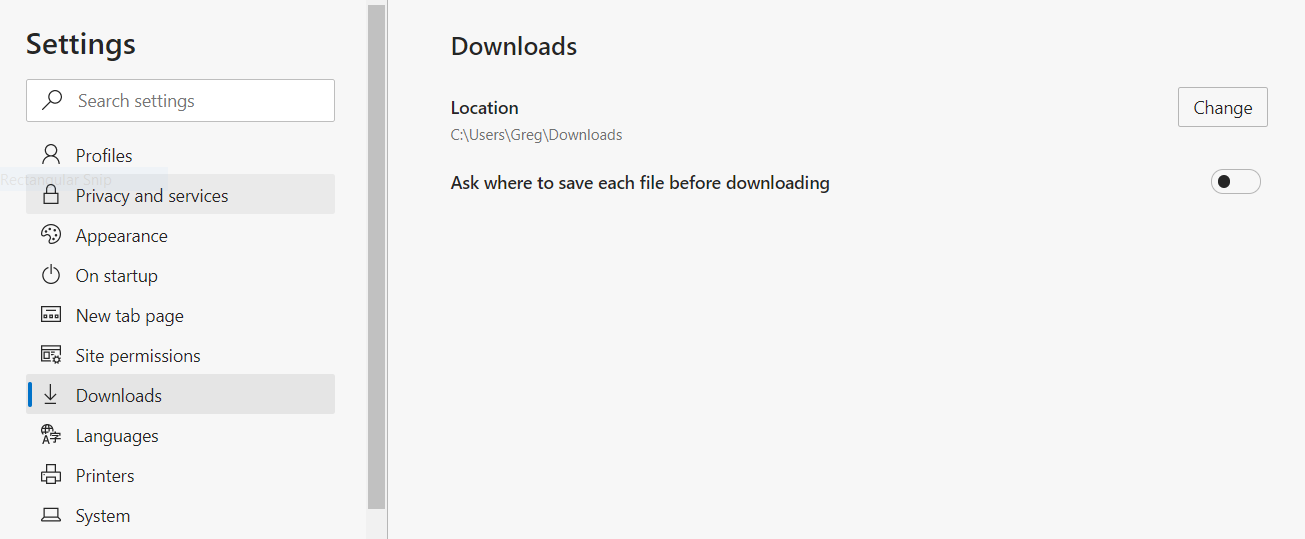
Task: Select Site permissions in sidebar
Action: click(180, 355)
